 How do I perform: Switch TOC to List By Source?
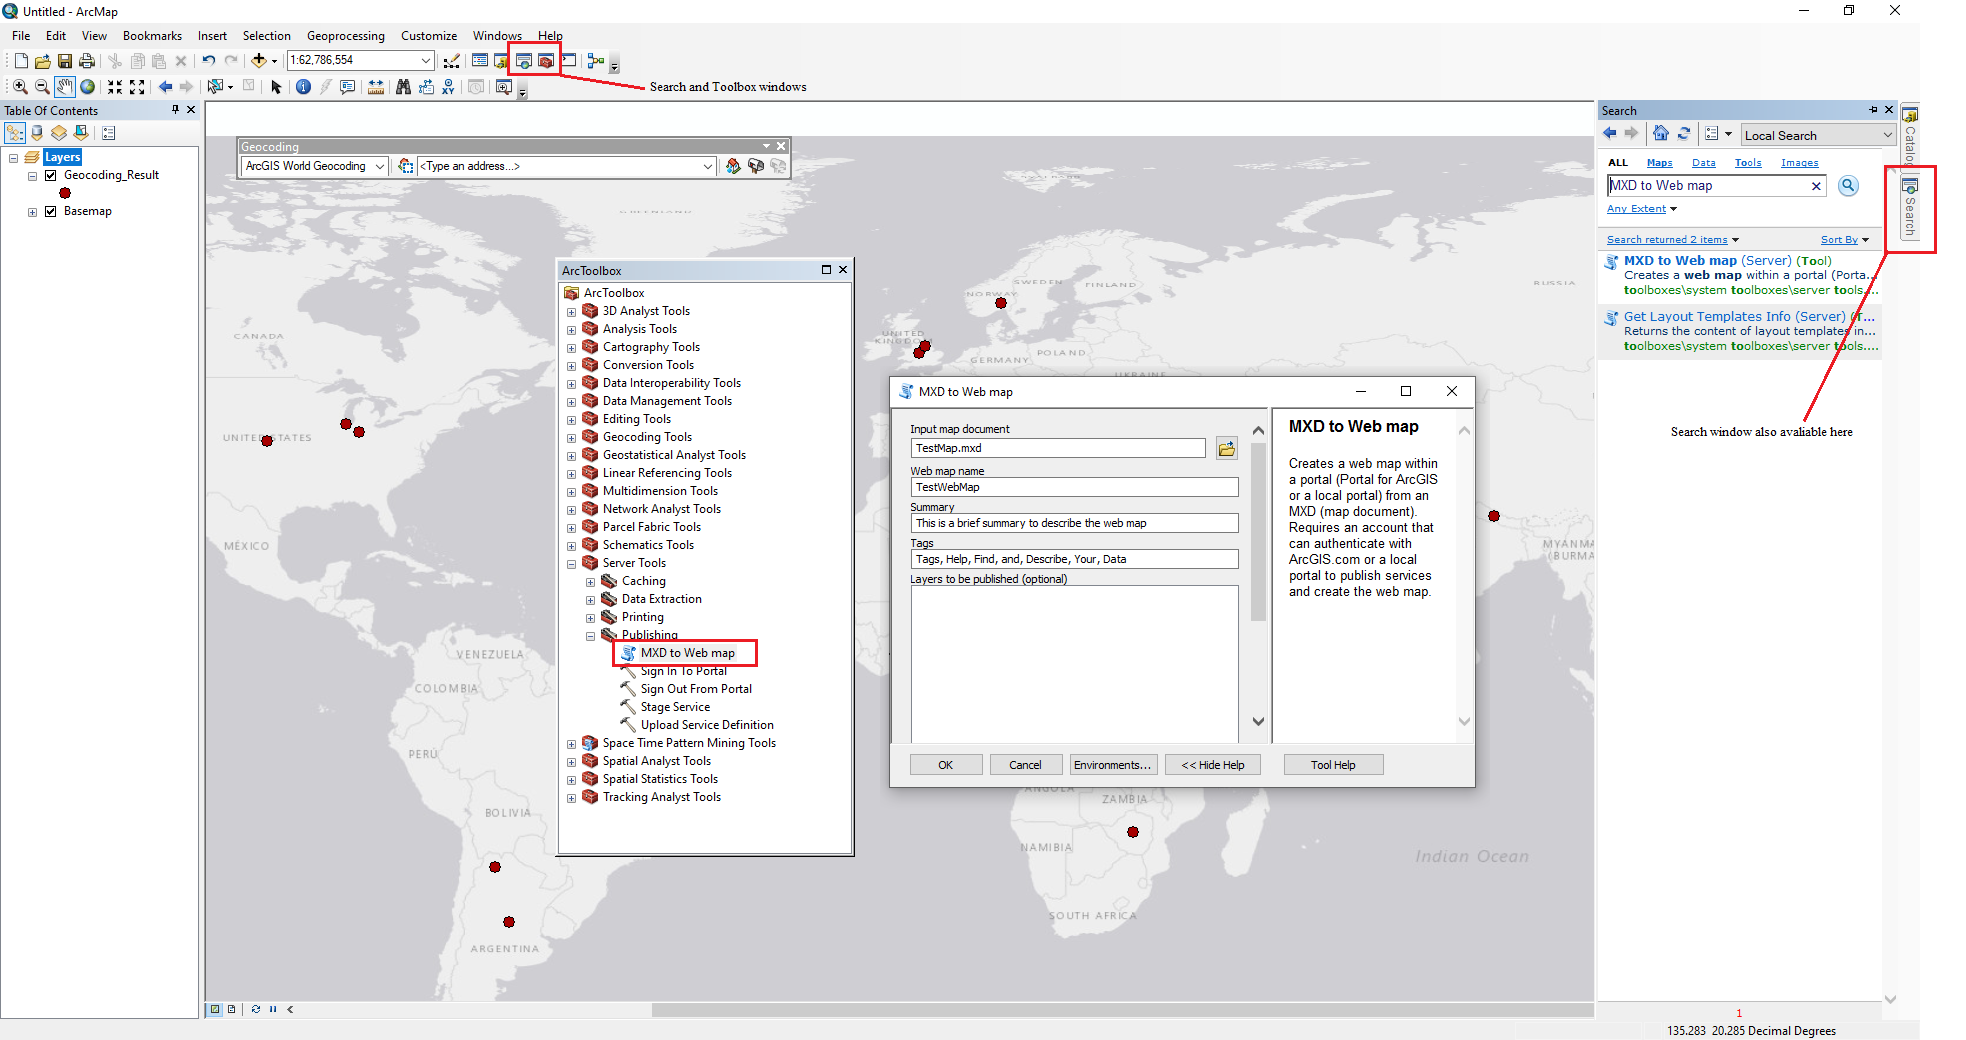(37, 133)
